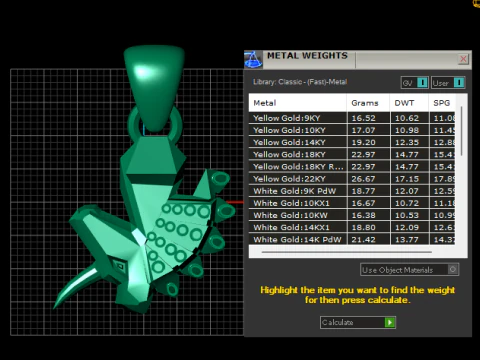Select the White Gold:14K PdW row
The image size is (480, 360).
coord(352,239)
